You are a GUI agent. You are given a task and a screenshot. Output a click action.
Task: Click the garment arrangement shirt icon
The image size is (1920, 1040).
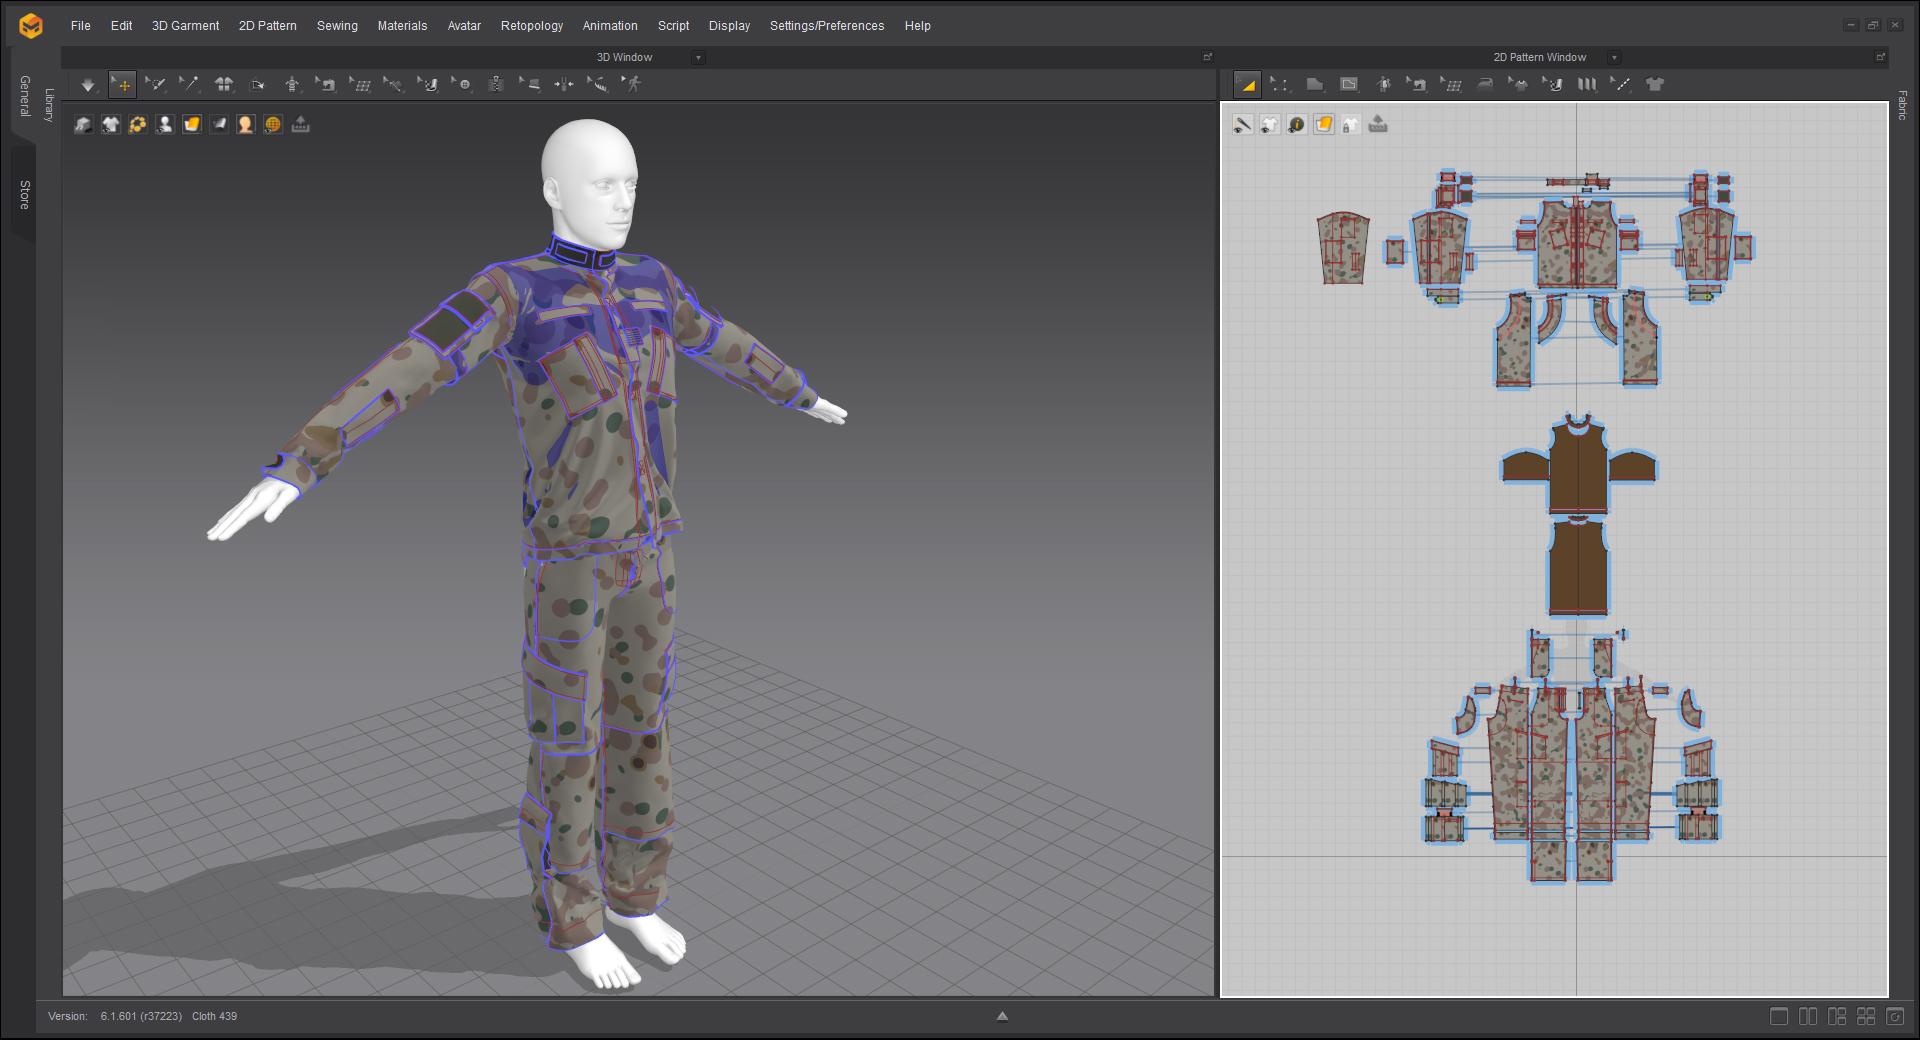224,85
